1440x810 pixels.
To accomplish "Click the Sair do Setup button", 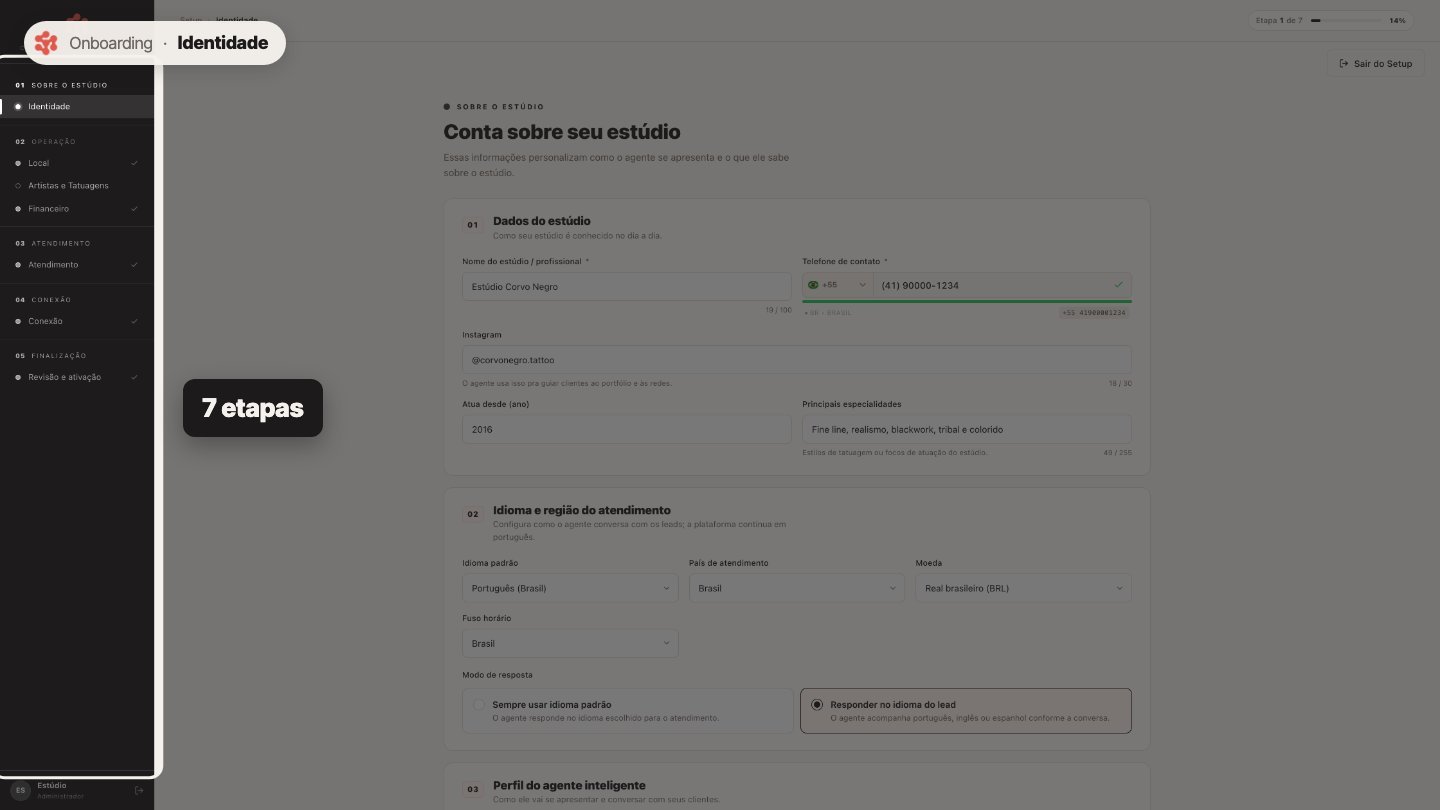I will click(x=1375, y=63).
